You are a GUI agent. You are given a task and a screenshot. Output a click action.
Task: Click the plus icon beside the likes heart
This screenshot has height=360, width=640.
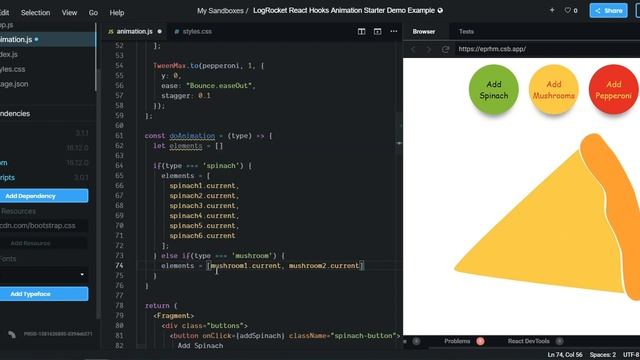(x=552, y=10)
